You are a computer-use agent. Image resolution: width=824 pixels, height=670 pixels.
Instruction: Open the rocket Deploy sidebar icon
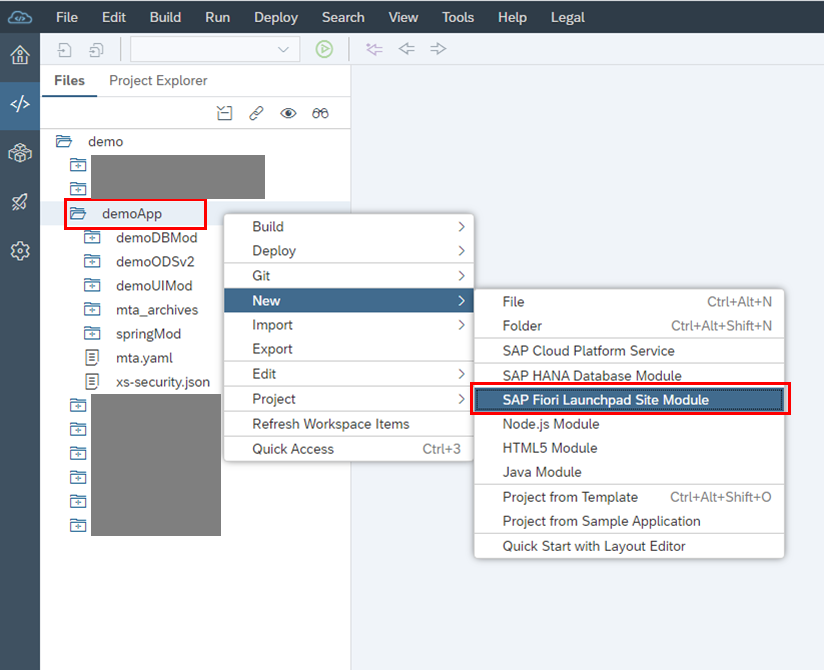tap(20, 202)
